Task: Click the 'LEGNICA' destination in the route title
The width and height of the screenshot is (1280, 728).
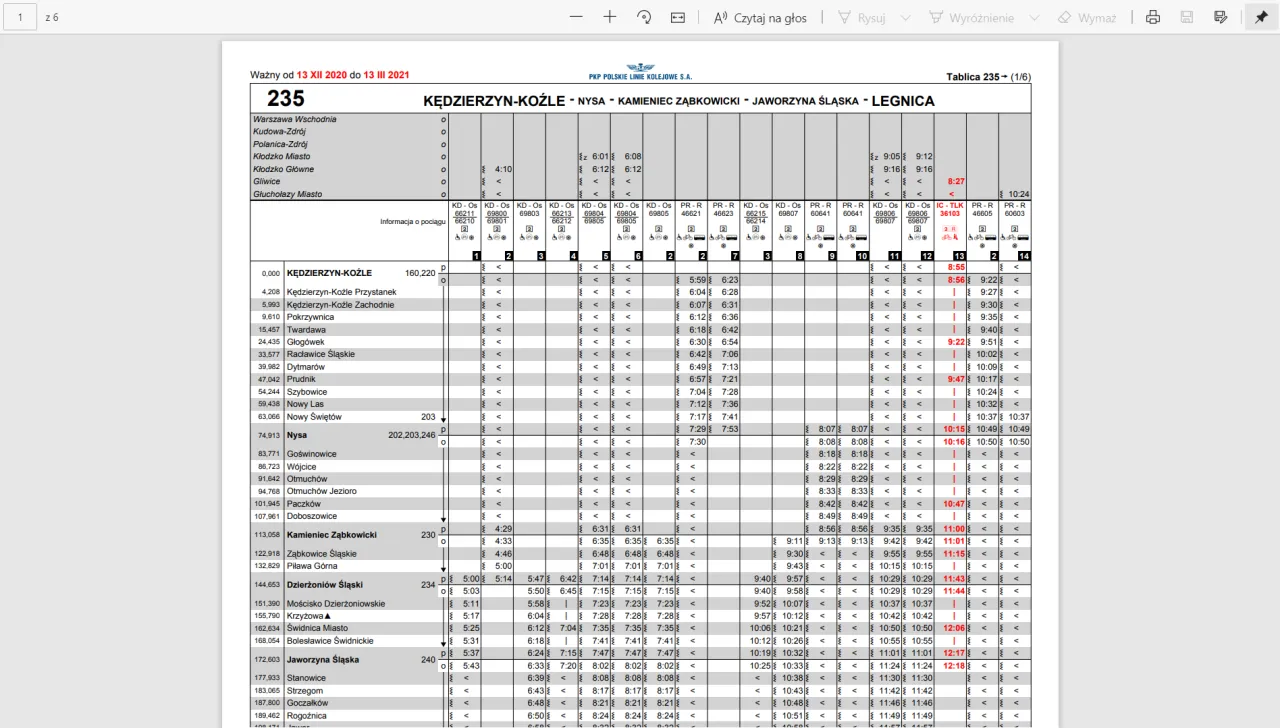Action: (x=903, y=101)
